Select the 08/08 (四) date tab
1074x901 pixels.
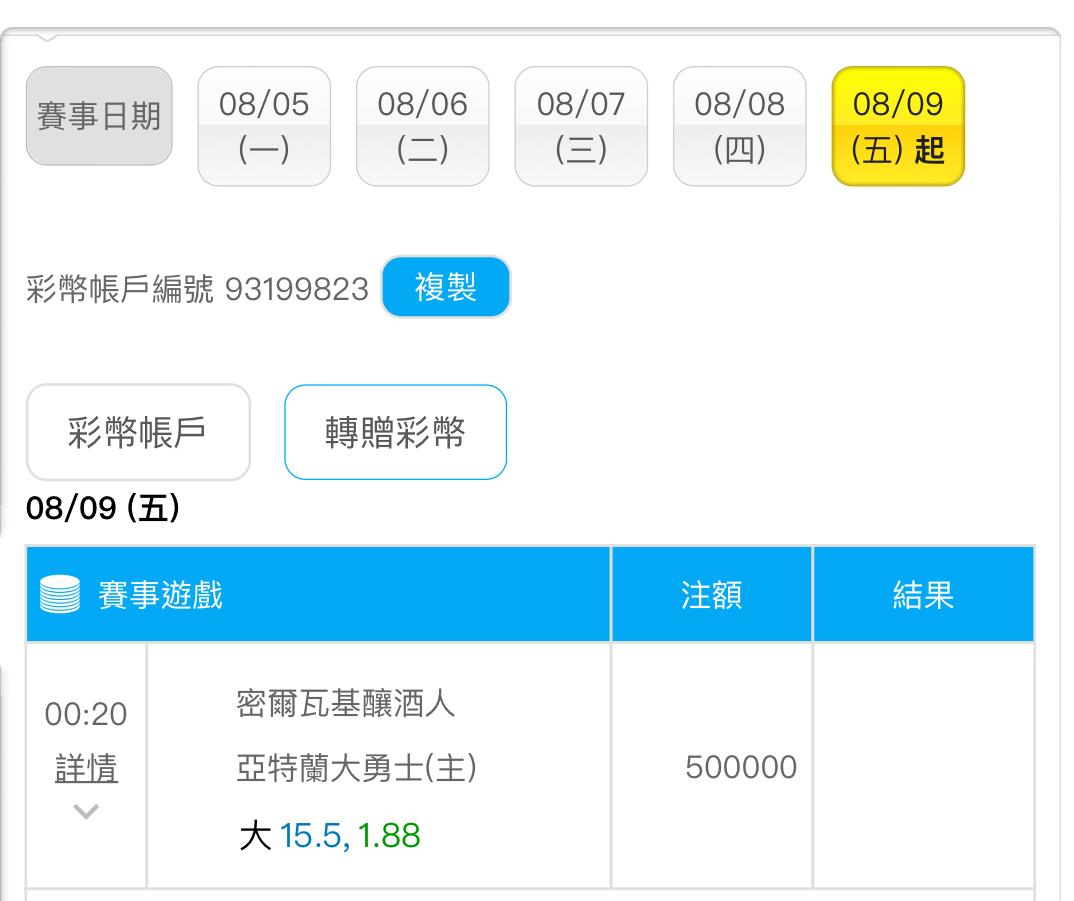point(740,126)
